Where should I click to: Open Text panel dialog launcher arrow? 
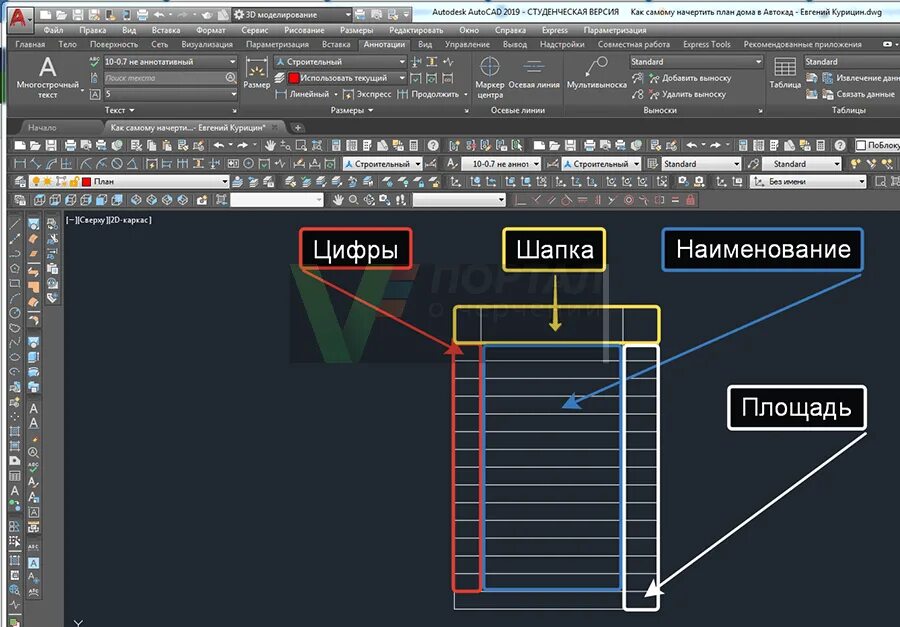pos(234,110)
